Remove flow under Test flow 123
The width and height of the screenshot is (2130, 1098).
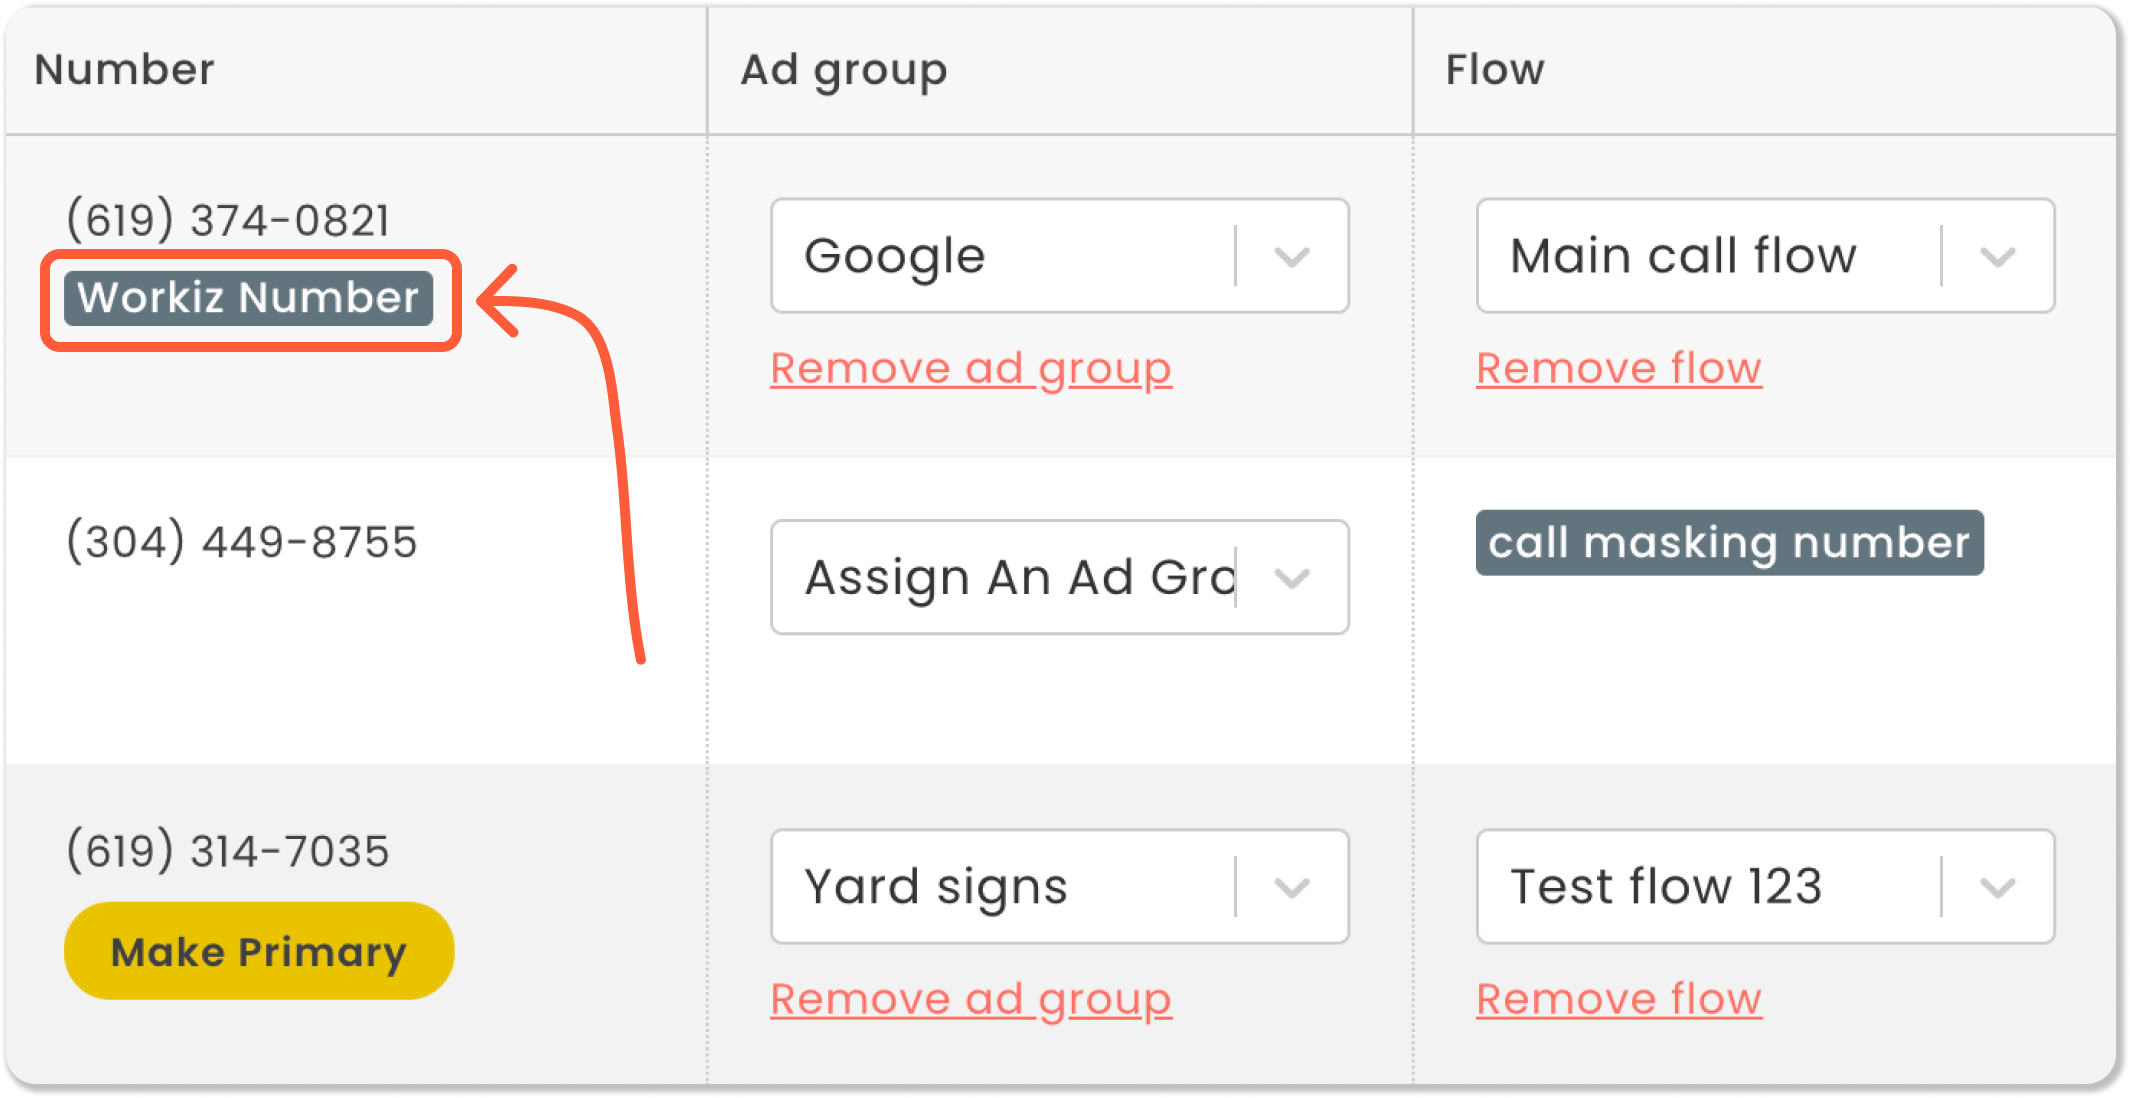pyautogui.click(x=1618, y=998)
